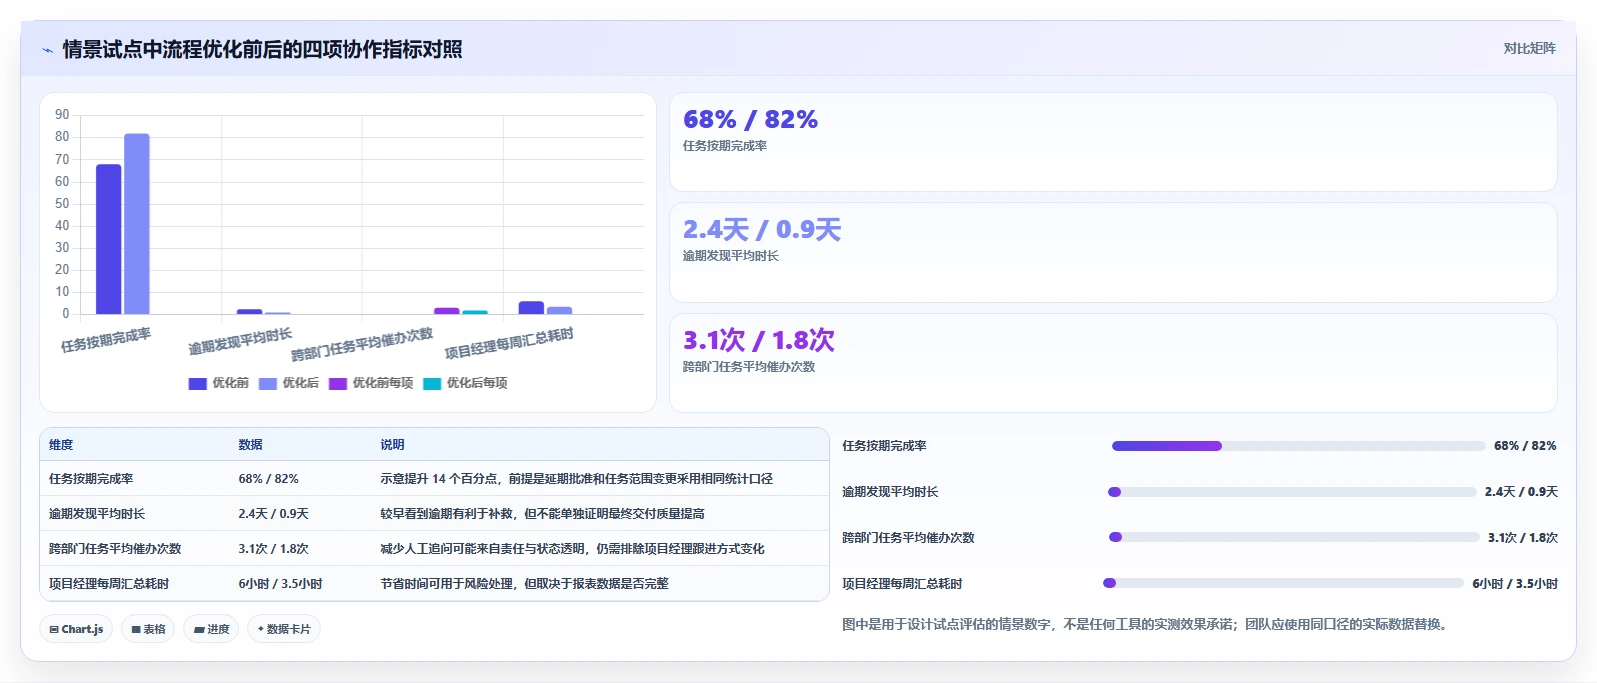Click the 进度 tag chip
Viewport: 1597px width, 683px height.
click(211, 629)
